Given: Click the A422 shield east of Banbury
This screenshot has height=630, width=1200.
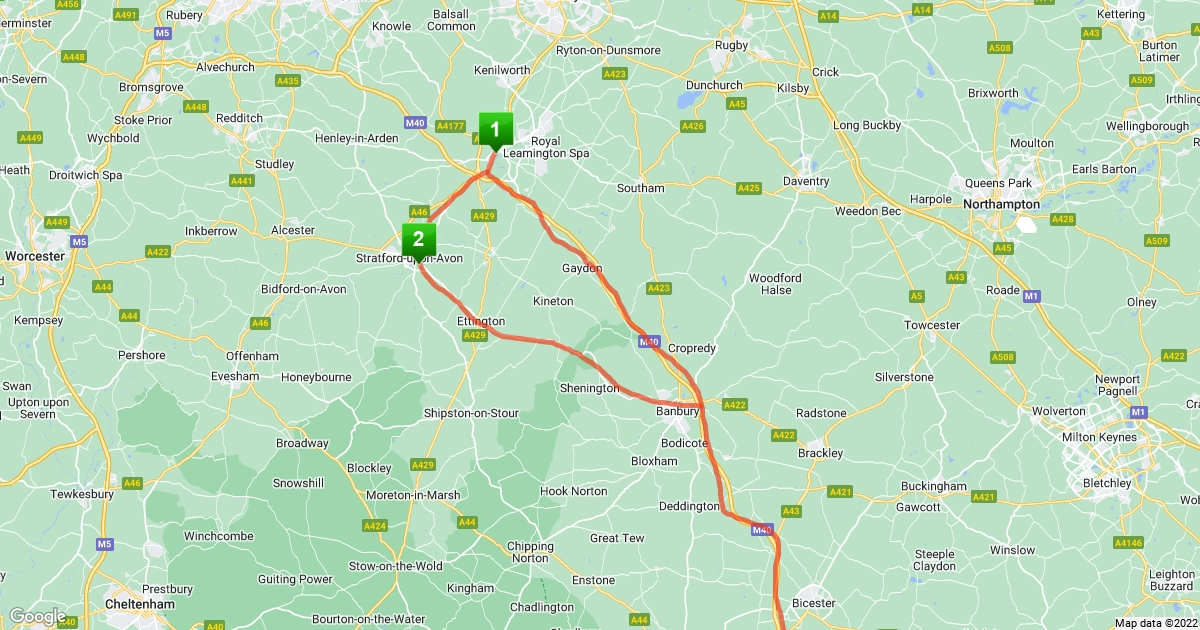Looking at the screenshot, I should (734, 405).
